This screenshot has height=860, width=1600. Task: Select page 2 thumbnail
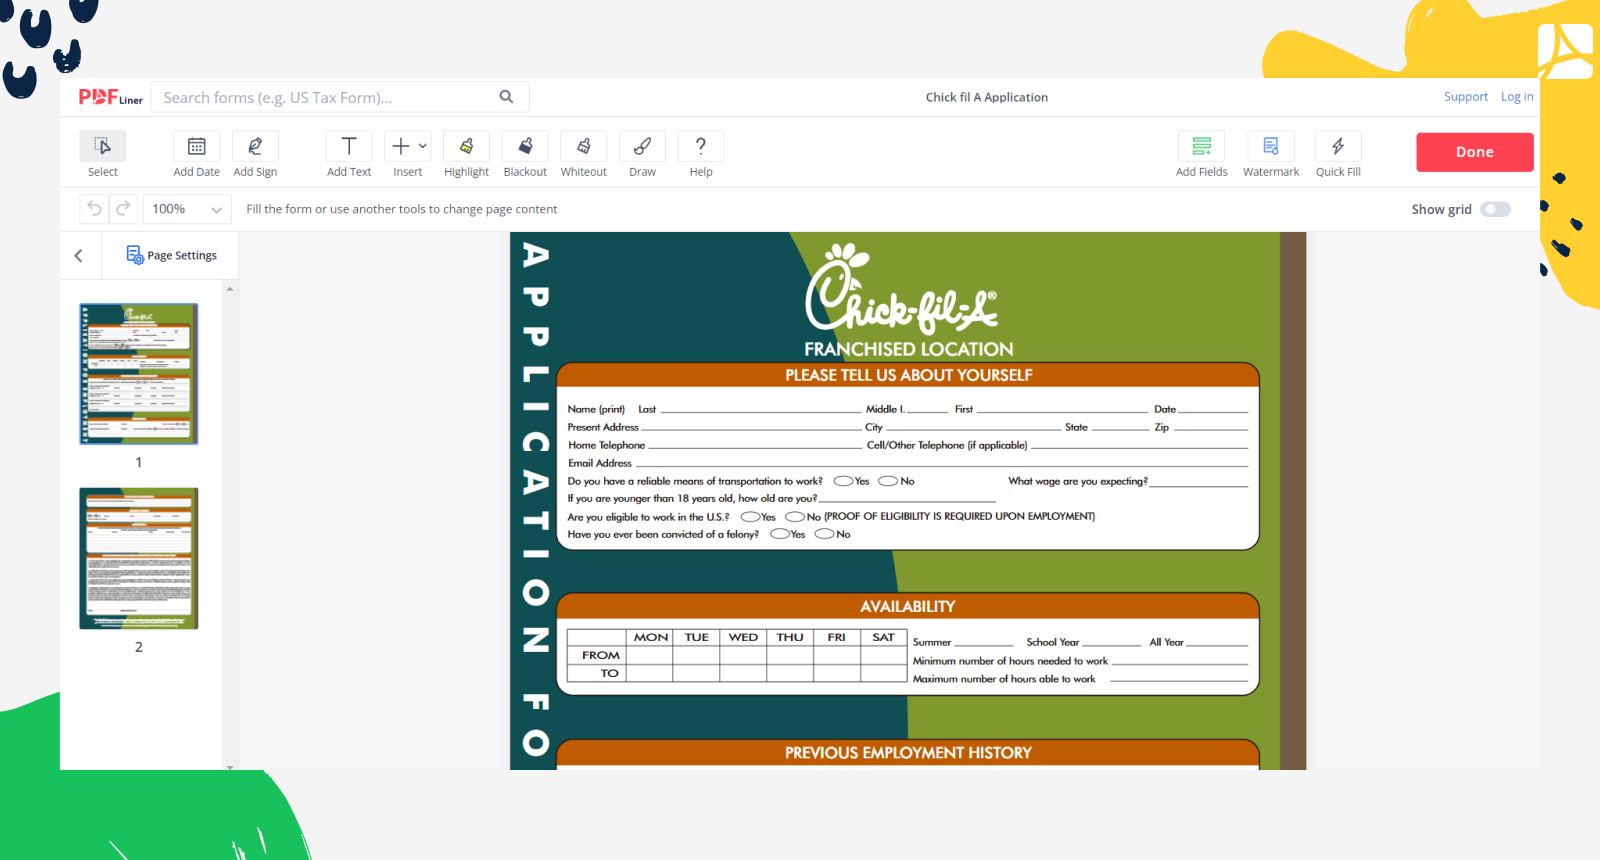(x=139, y=558)
